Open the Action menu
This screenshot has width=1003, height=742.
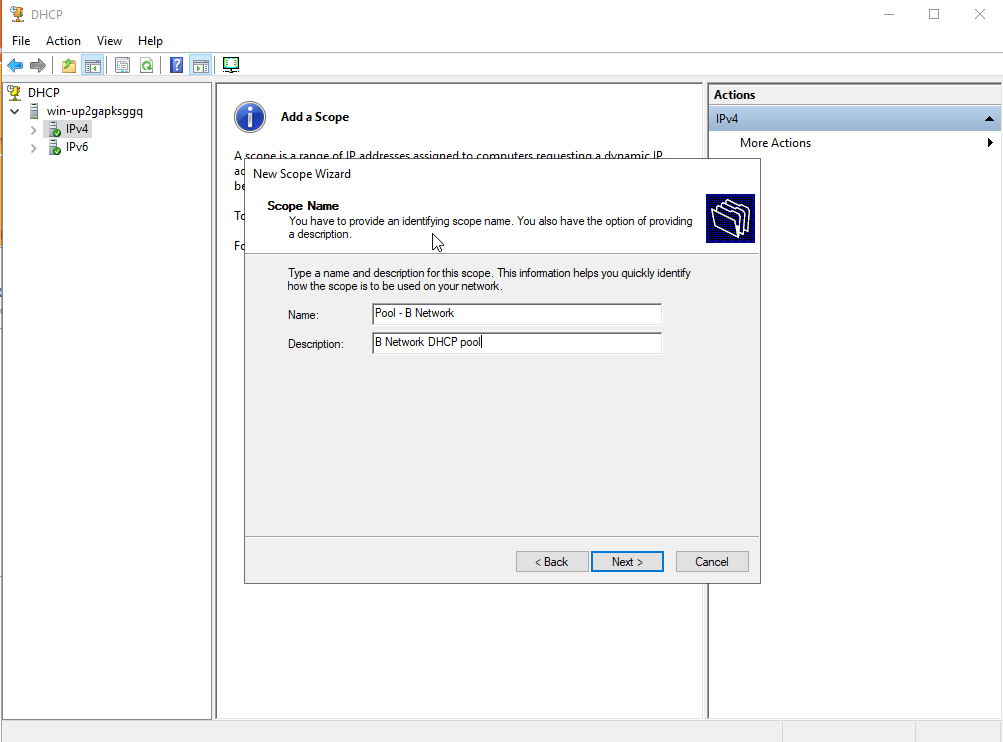[63, 41]
